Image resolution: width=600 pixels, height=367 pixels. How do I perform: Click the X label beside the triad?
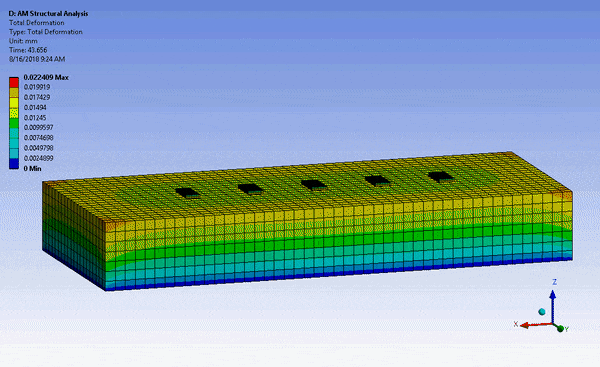pyautogui.click(x=516, y=324)
